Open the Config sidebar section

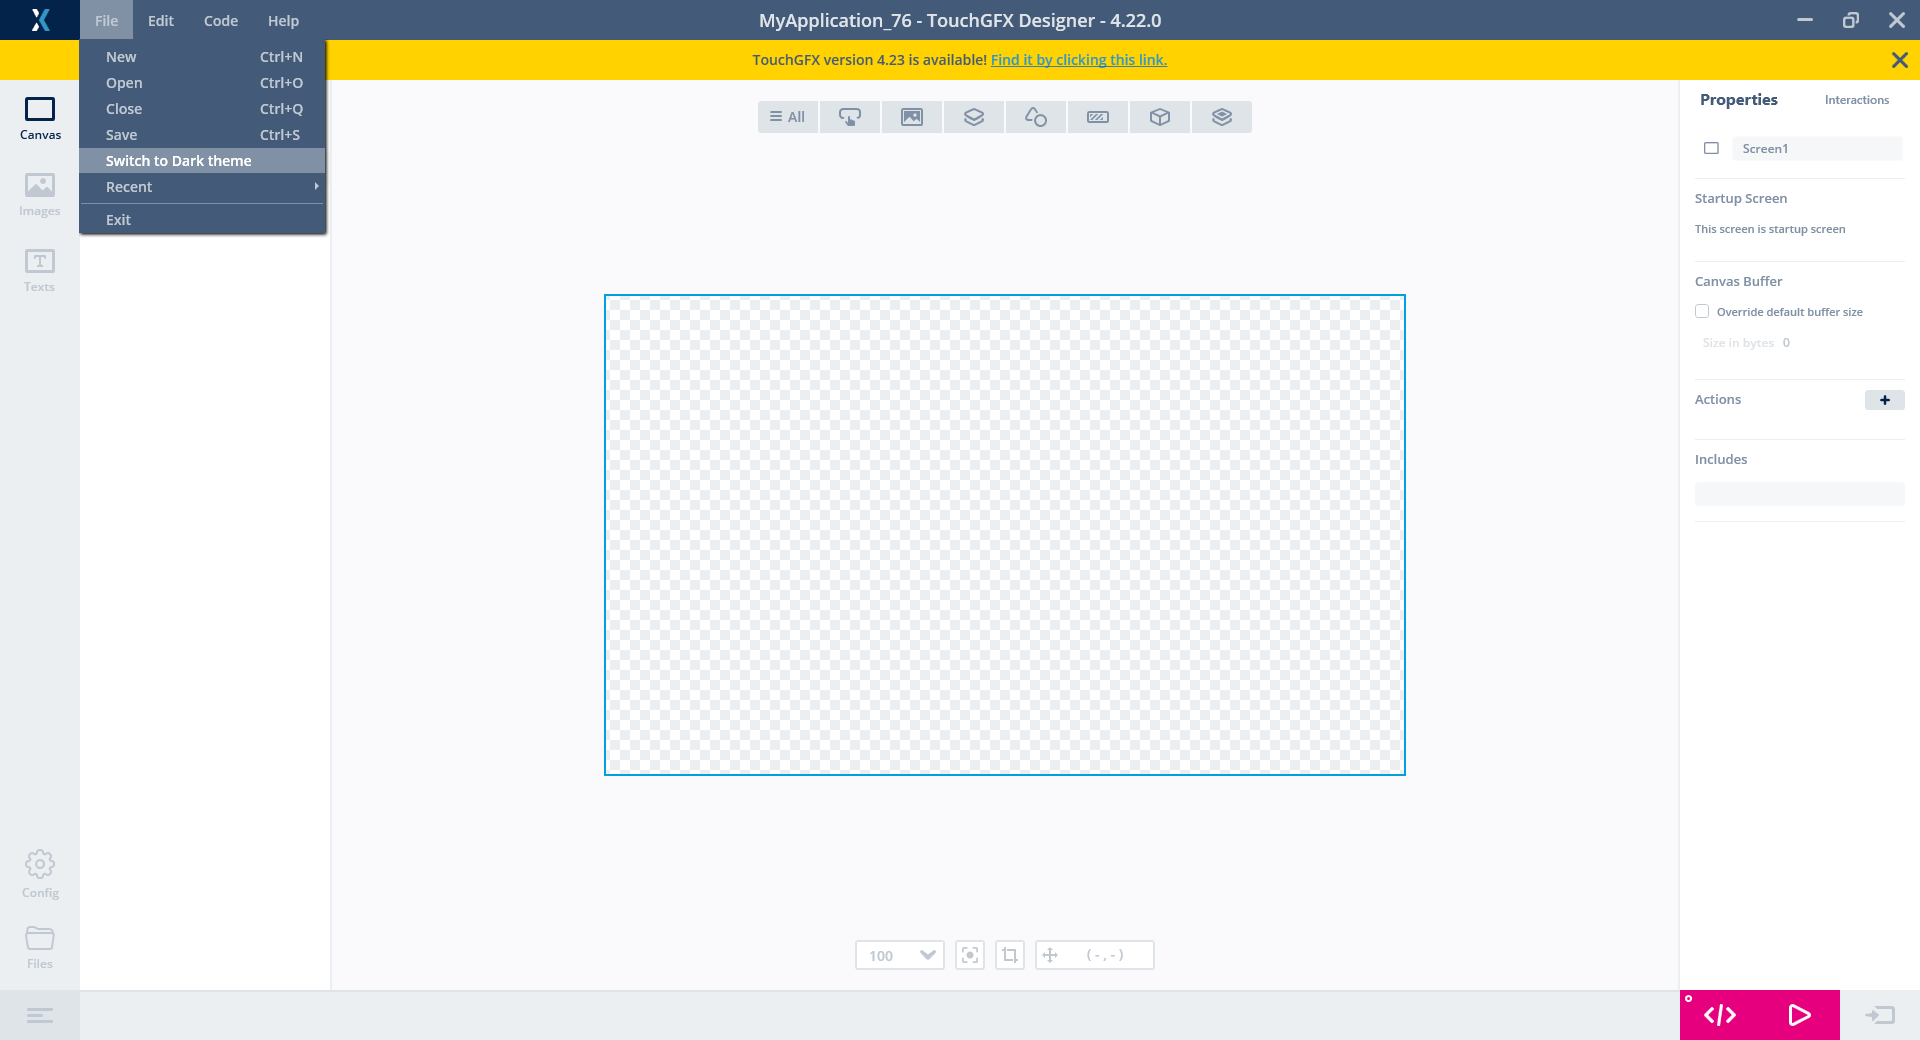pos(40,874)
